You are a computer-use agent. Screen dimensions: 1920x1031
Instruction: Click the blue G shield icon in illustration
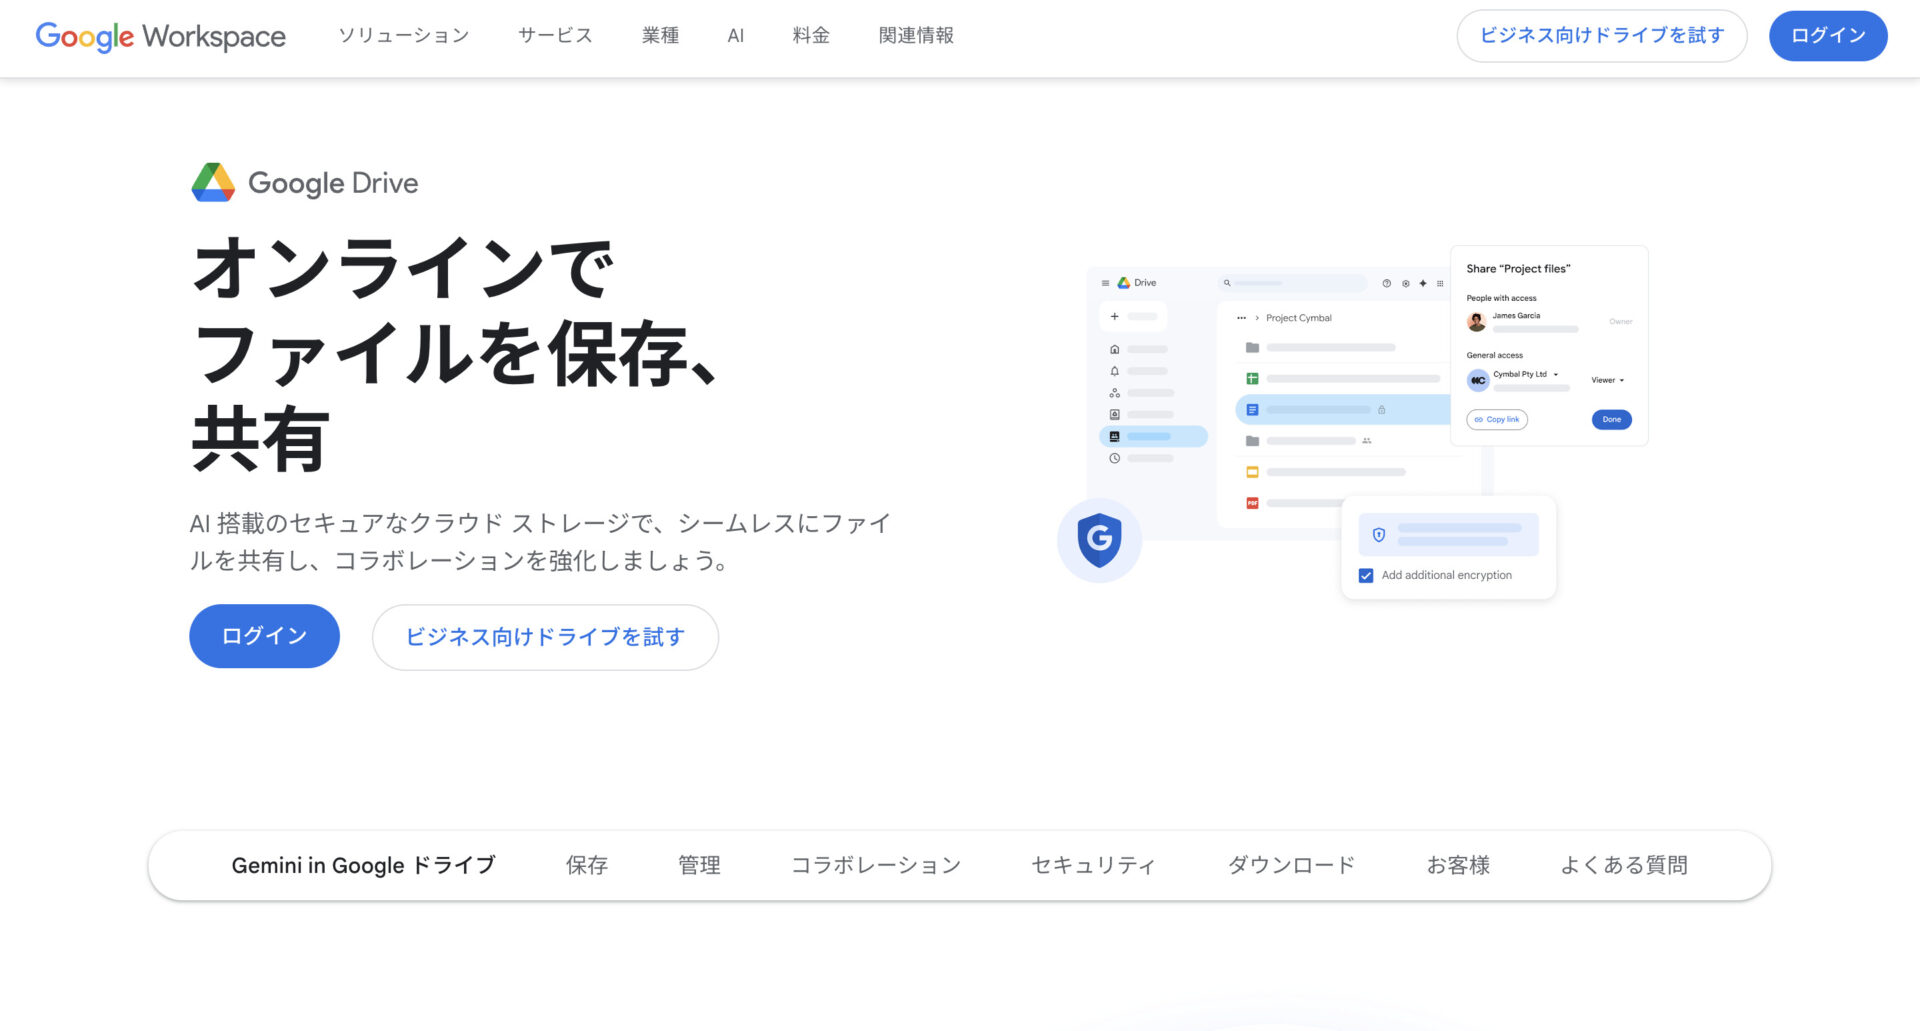click(x=1099, y=540)
